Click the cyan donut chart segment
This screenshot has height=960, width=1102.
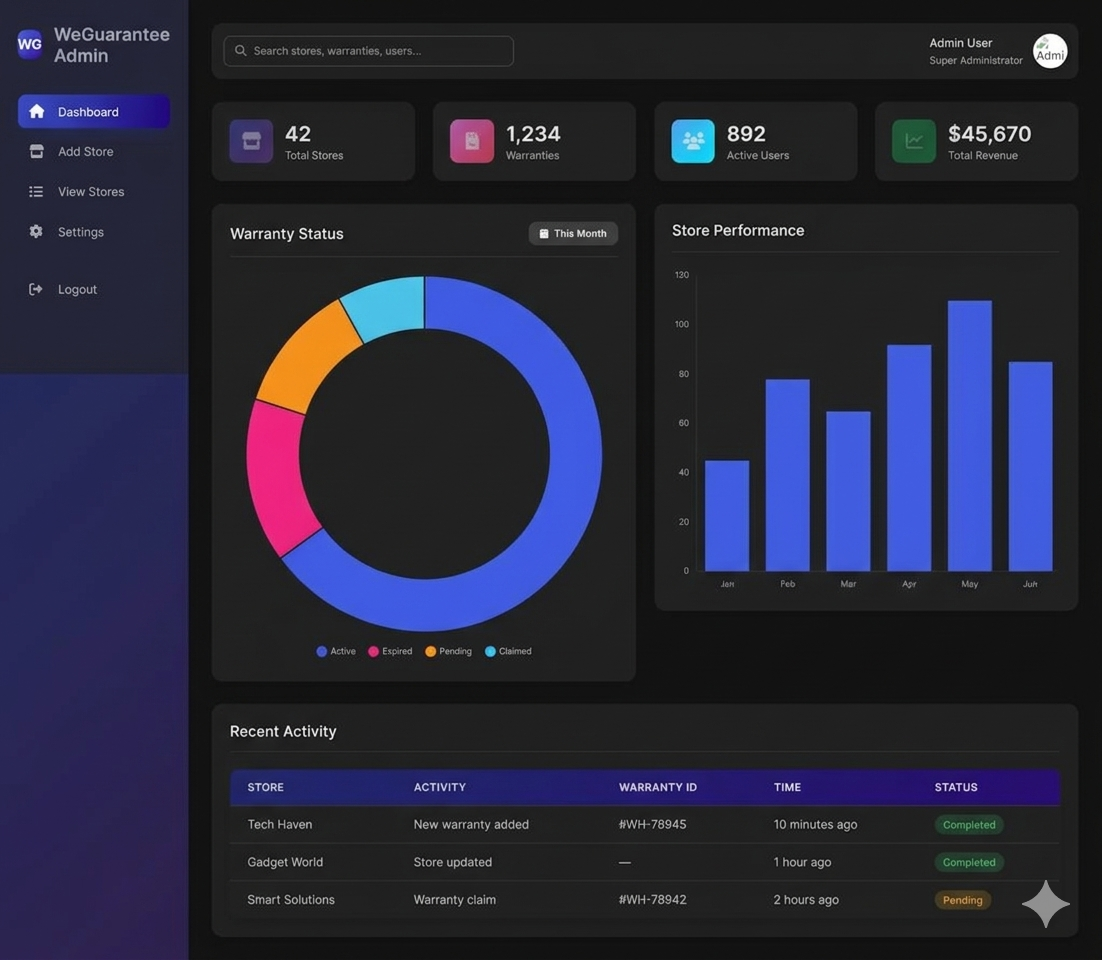pyautogui.click(x=389, y=306)
